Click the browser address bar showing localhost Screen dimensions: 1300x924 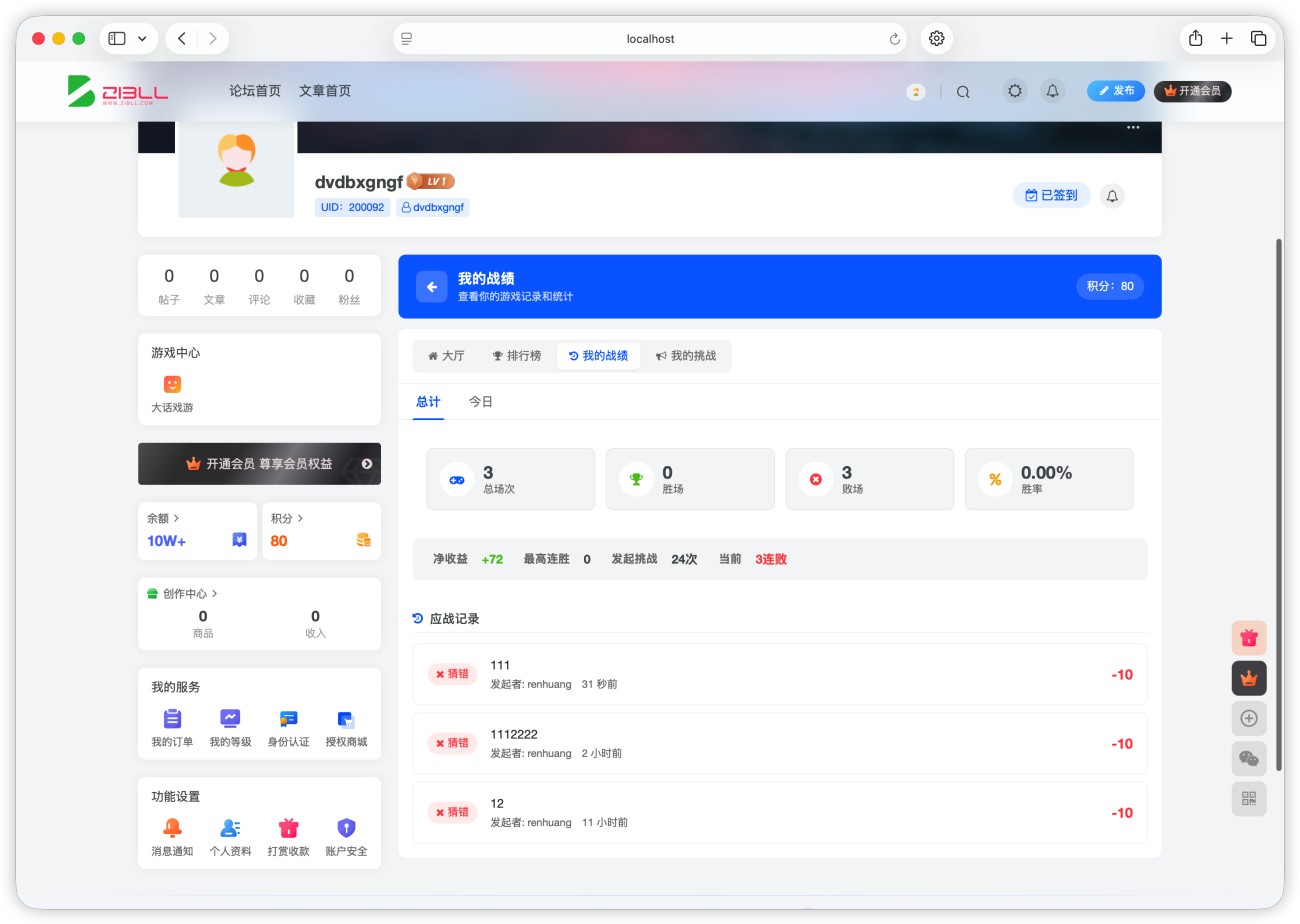(650, 39)
